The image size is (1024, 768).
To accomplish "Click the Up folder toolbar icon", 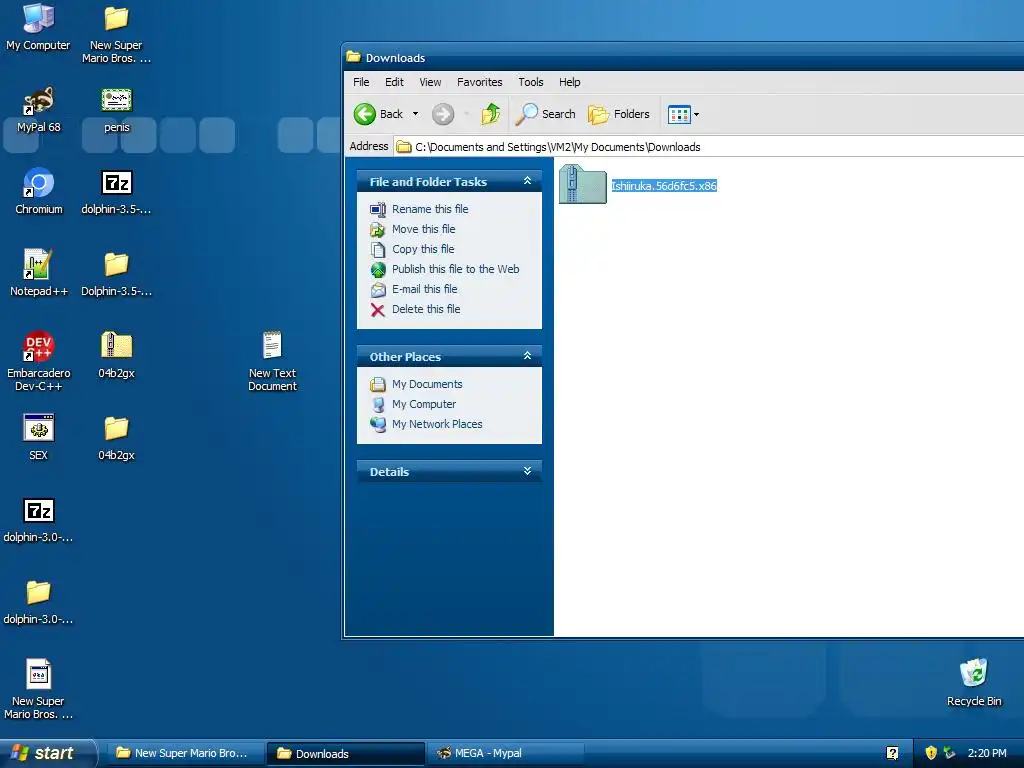I will click(x=490, y=114).
